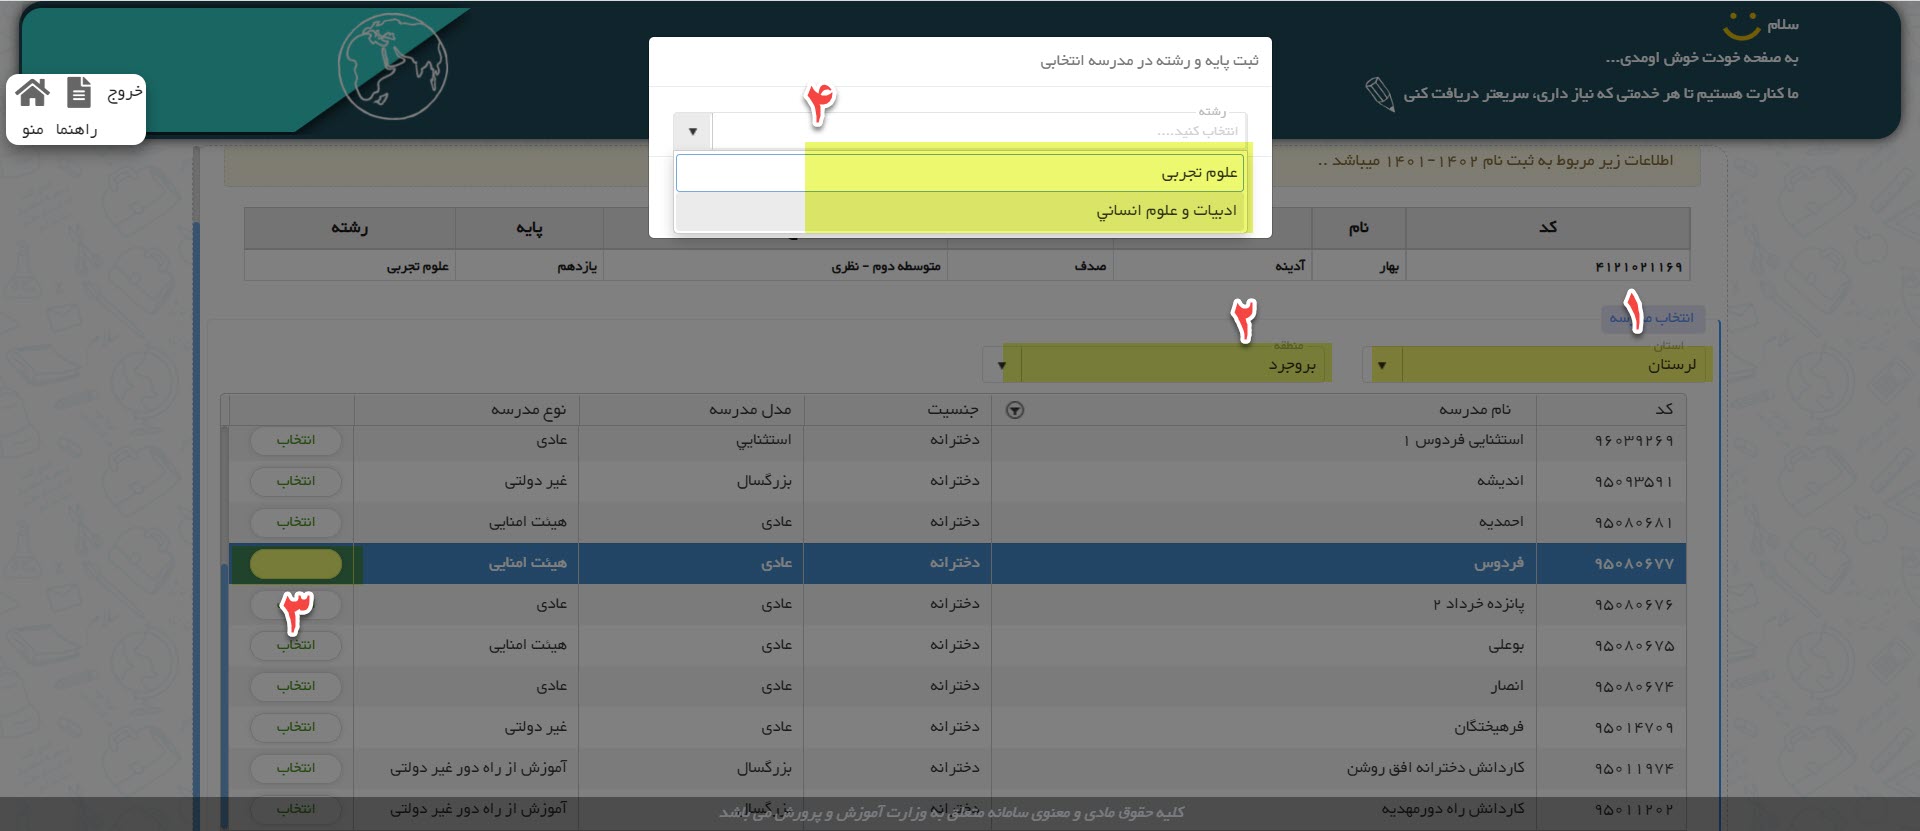Select ادبیات و علوم انسانی option
The width and height of the screenshot is (1920, 831).
1166,211
